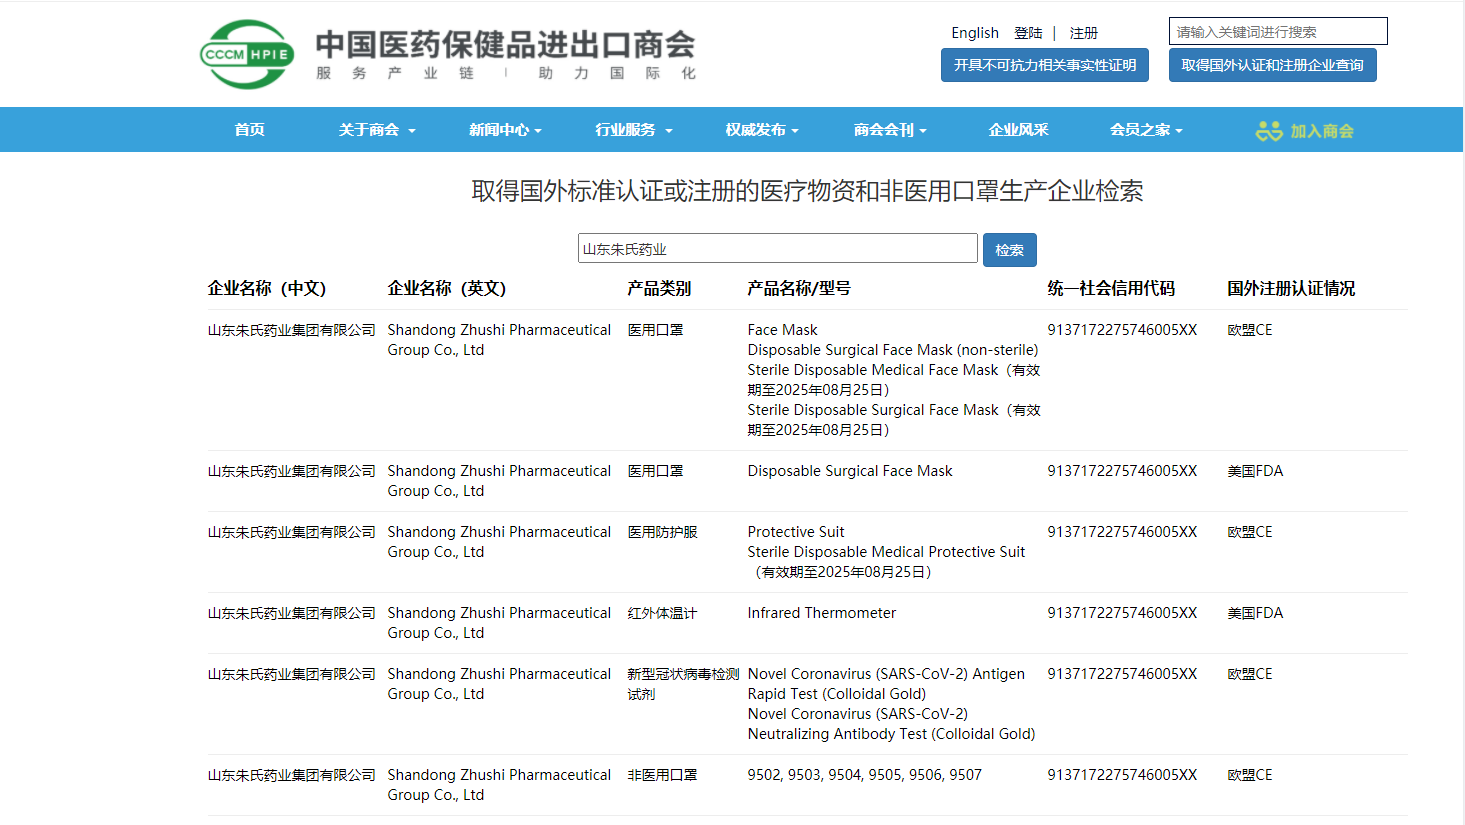Click the 检索 search button
The width and height of the screenshot is (1465, 825).
[1010, 250]
